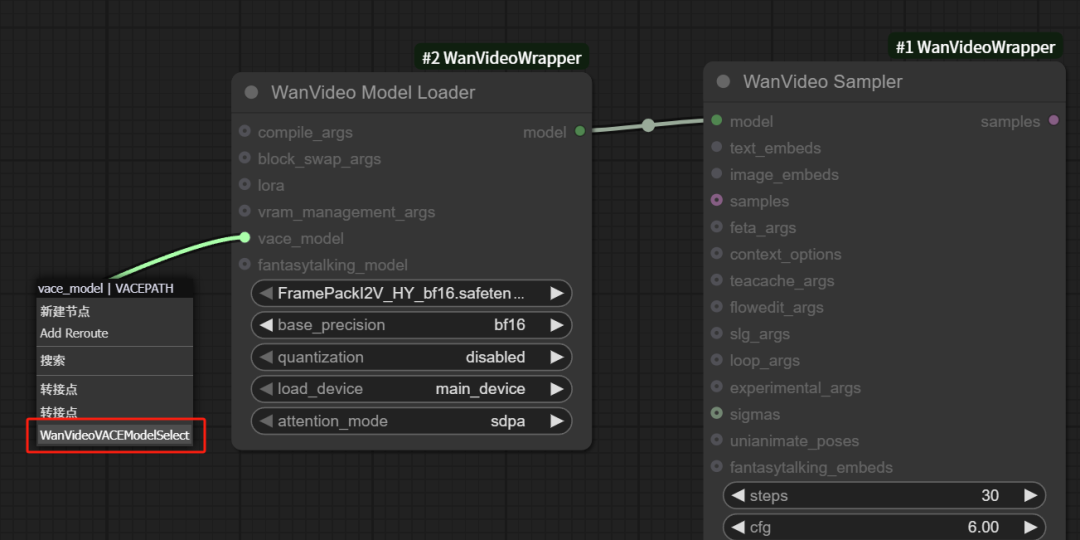Choose Add Reroute in the context menu
1080x540 pixels.
[74, 333]
